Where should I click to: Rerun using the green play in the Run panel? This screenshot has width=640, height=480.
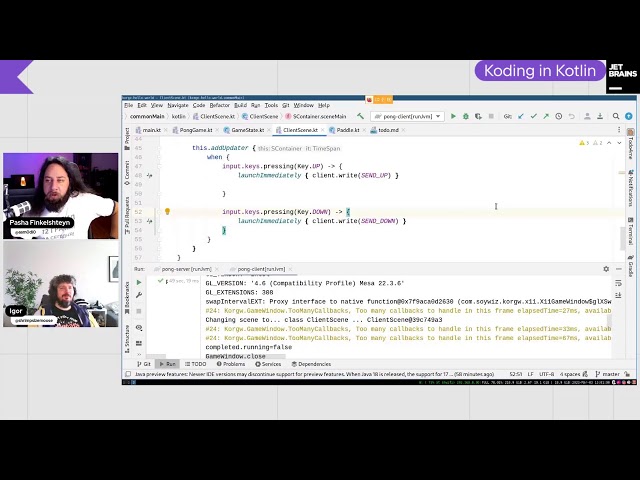(x=139, y=282)
